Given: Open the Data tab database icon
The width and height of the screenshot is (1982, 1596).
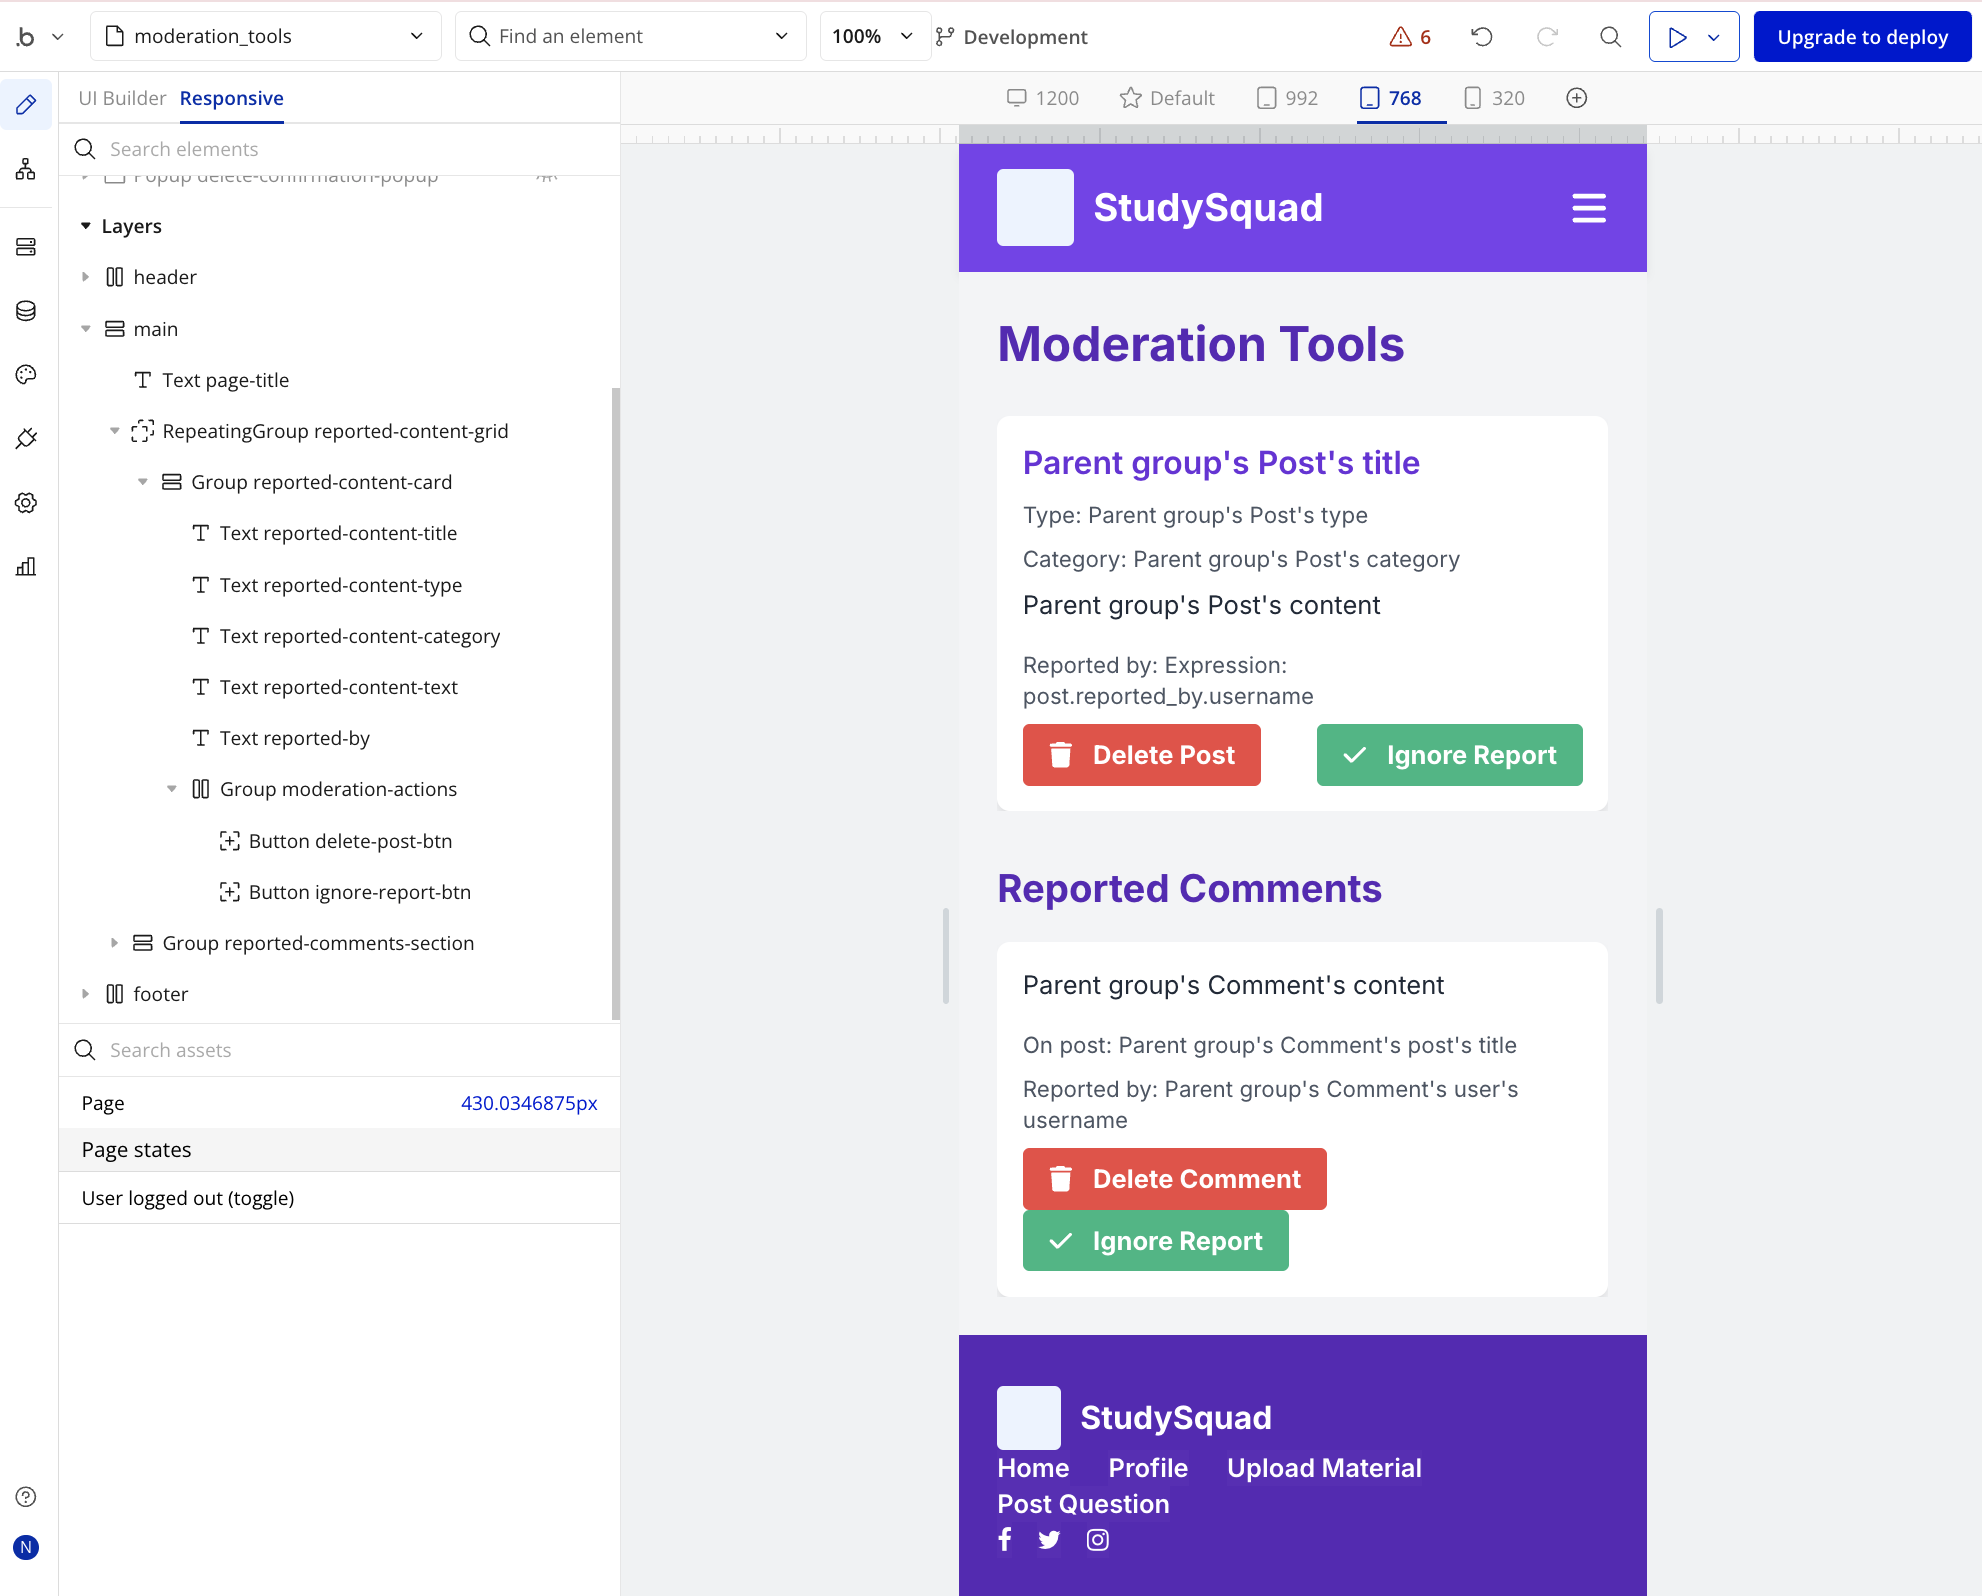Looking at the screenshot, I should 26,311.
